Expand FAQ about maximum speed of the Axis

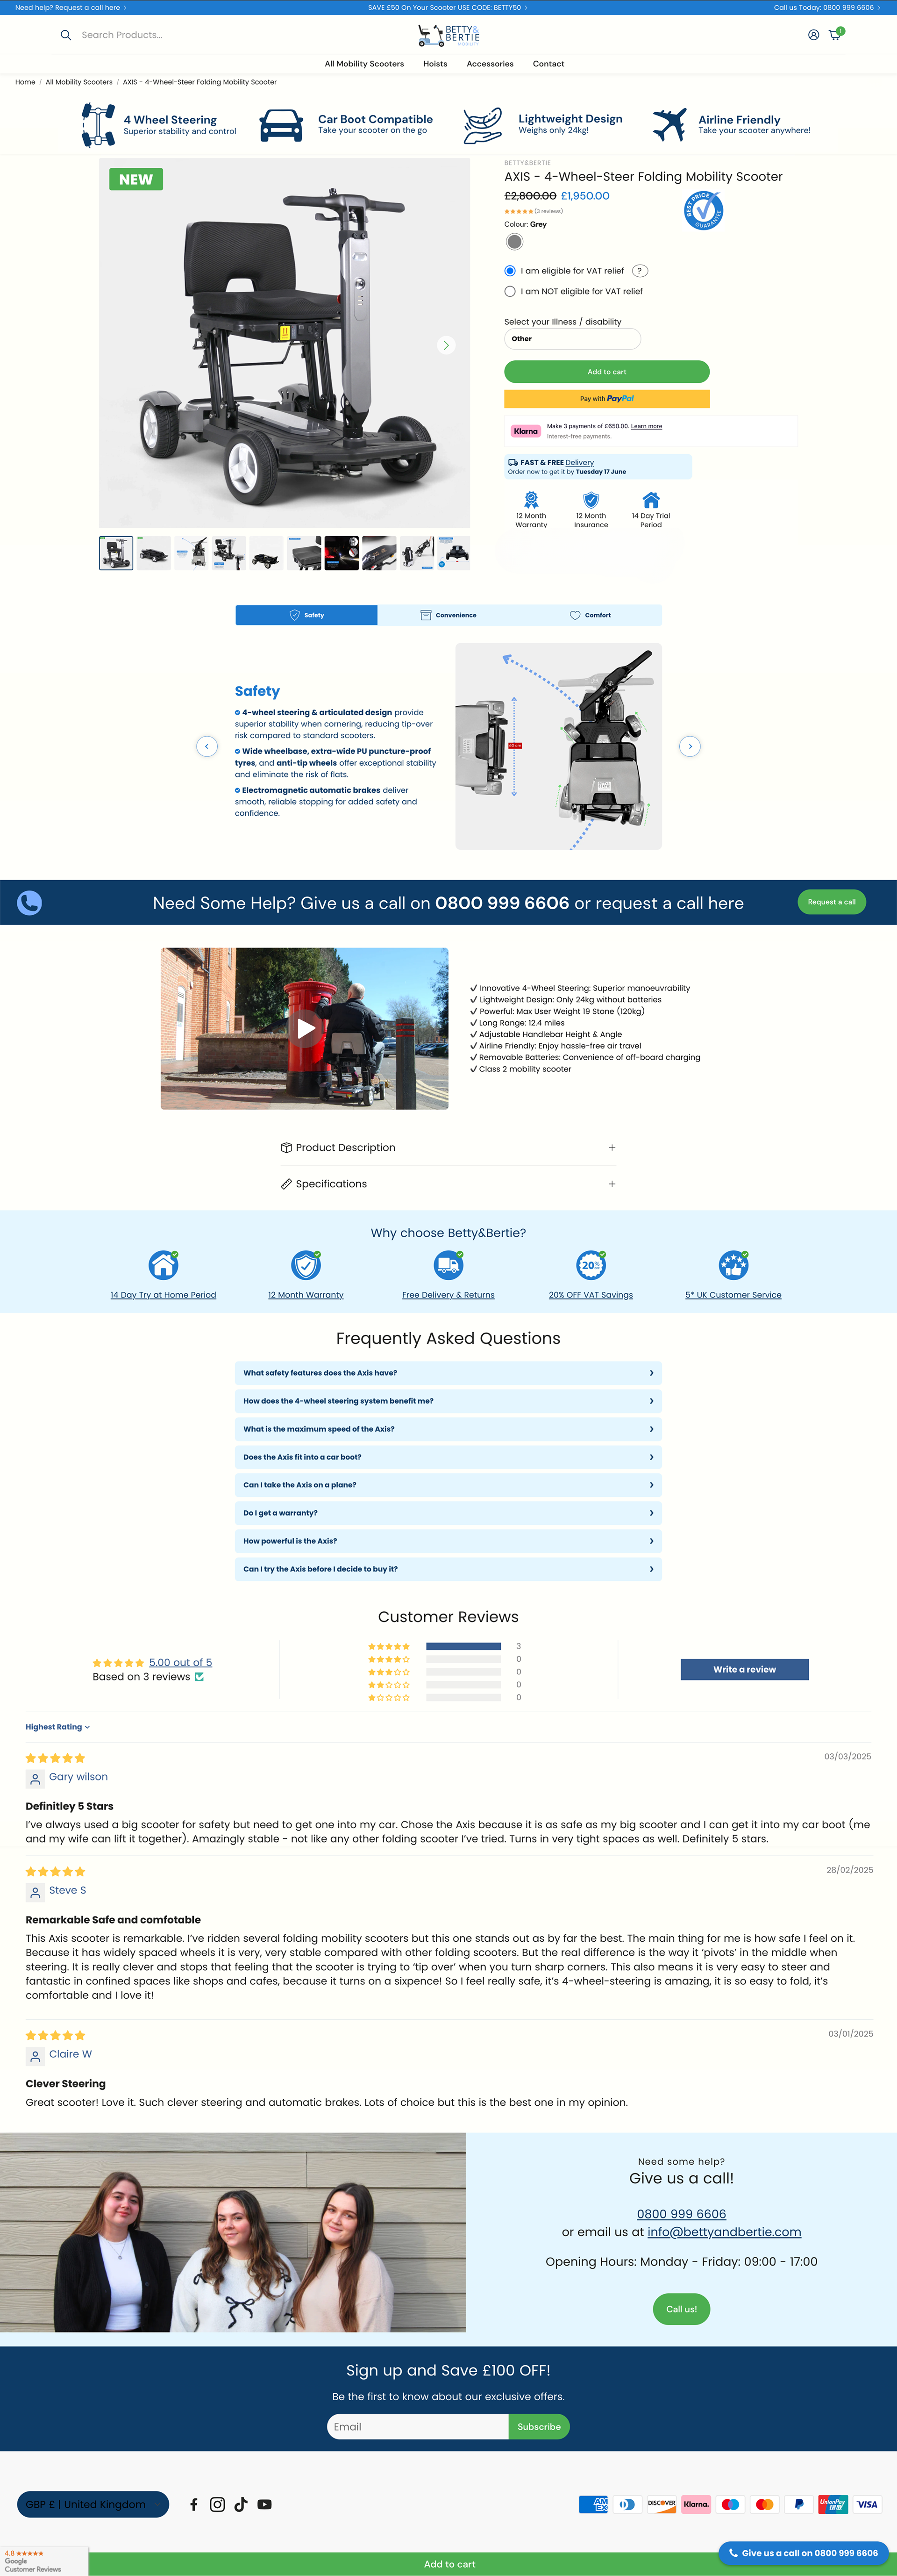click(x=448, y=1429)
